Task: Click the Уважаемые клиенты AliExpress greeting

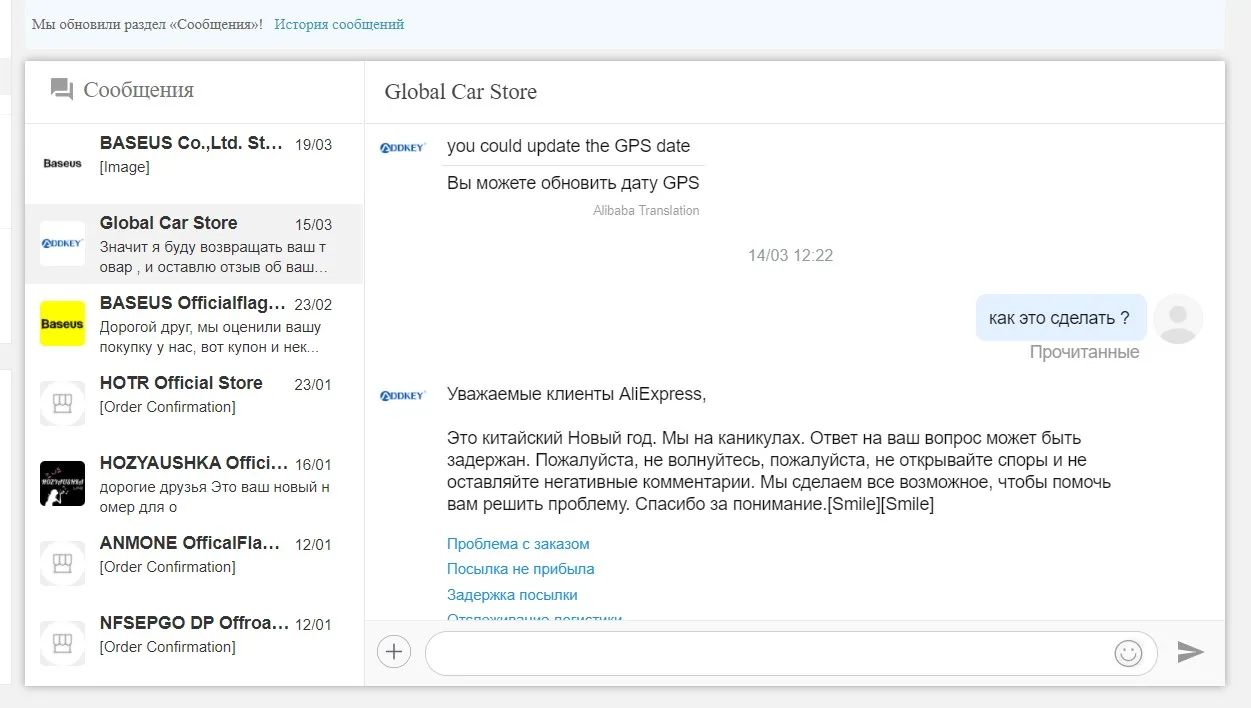Action: [576, 394]
